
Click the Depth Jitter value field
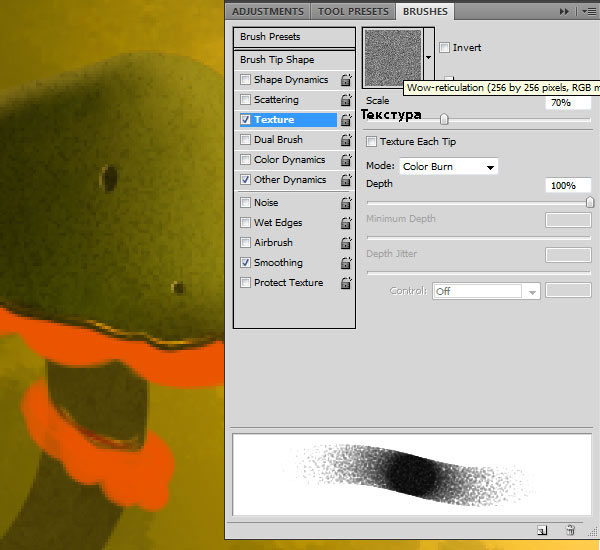pos(568,255)
